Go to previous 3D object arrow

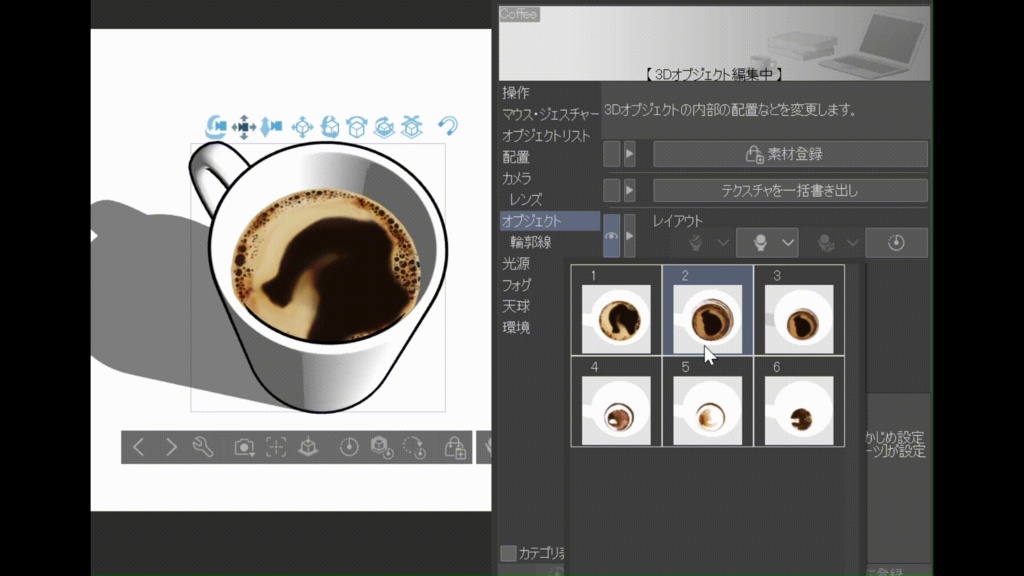138,447
